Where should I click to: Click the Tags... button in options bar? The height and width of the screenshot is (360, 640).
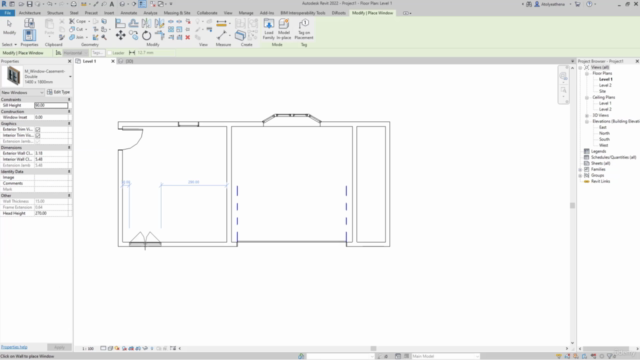(97, 53)
